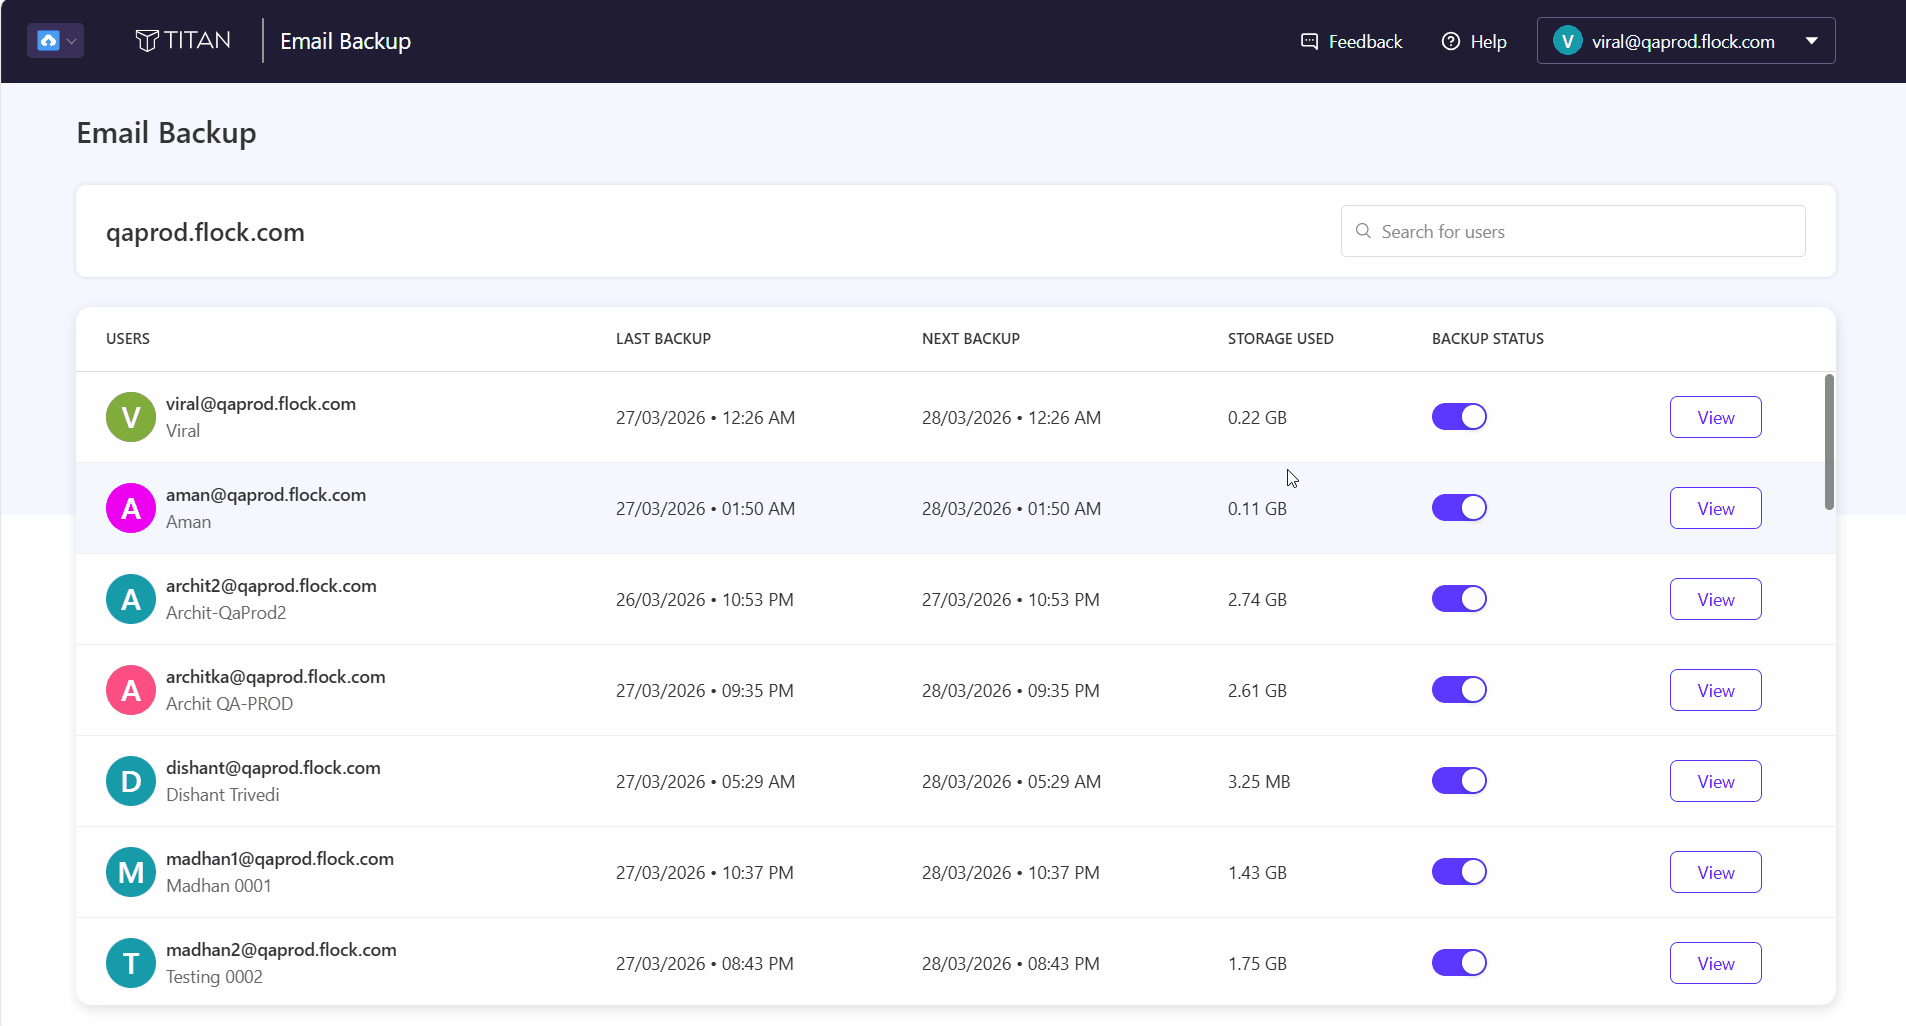Image resolution: width=1906 pixels, height=1026 pixels.
Task: Click the search magnifier icon
Action: [1363, 231]
